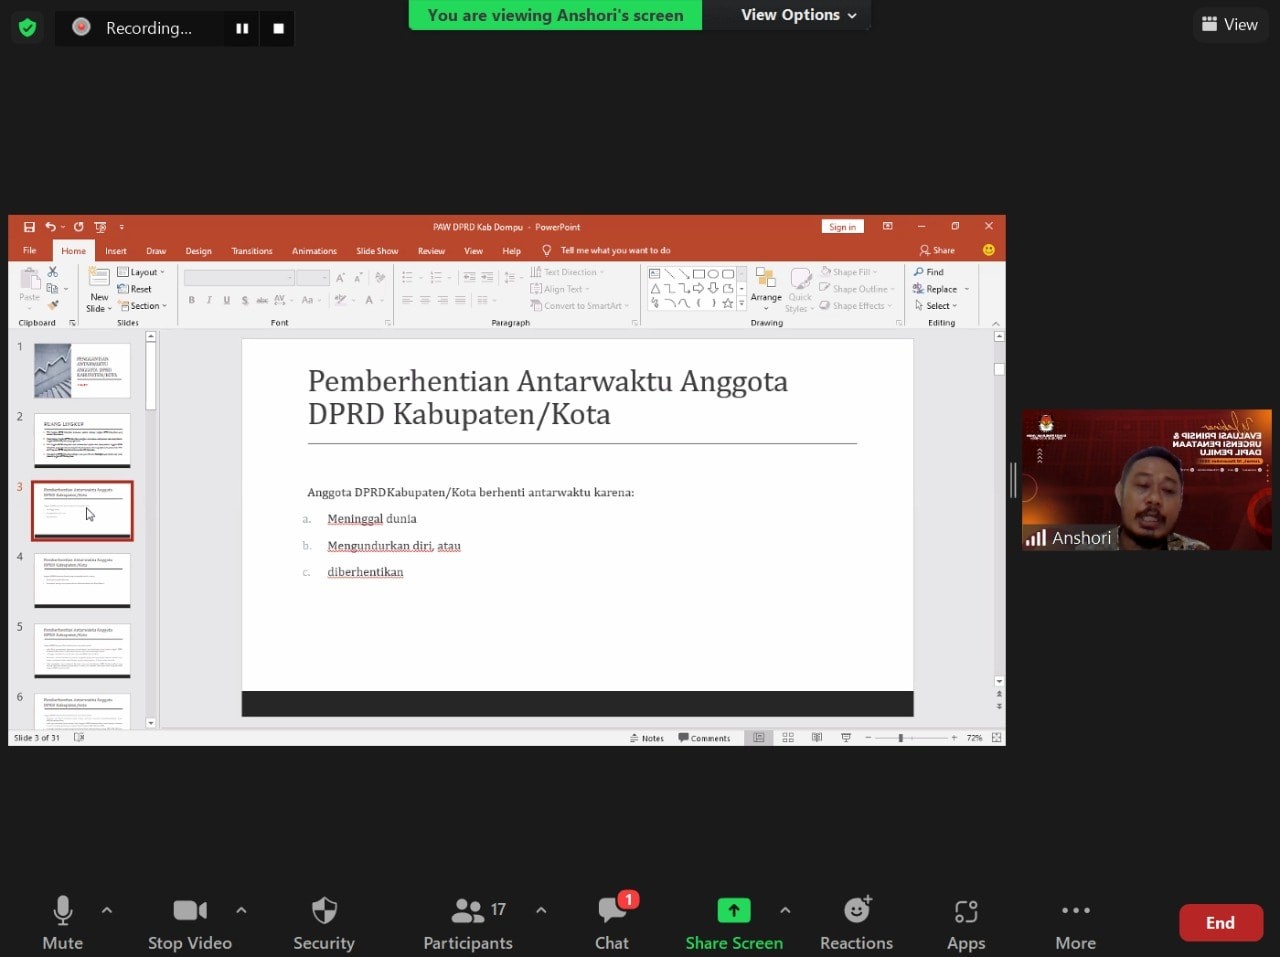This screenshot has height=957, width=1280.
Task: Open the Reactions menu
Action: point(856,923)
